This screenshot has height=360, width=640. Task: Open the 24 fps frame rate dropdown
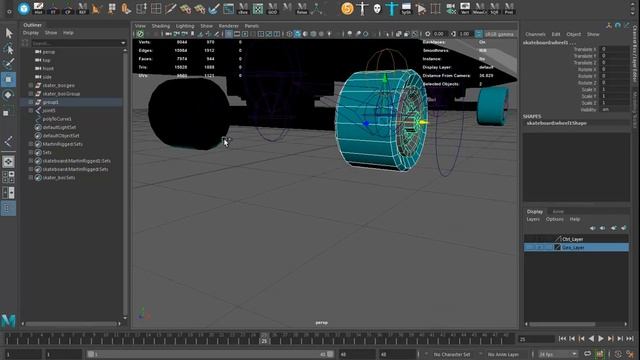pos(558,354)
